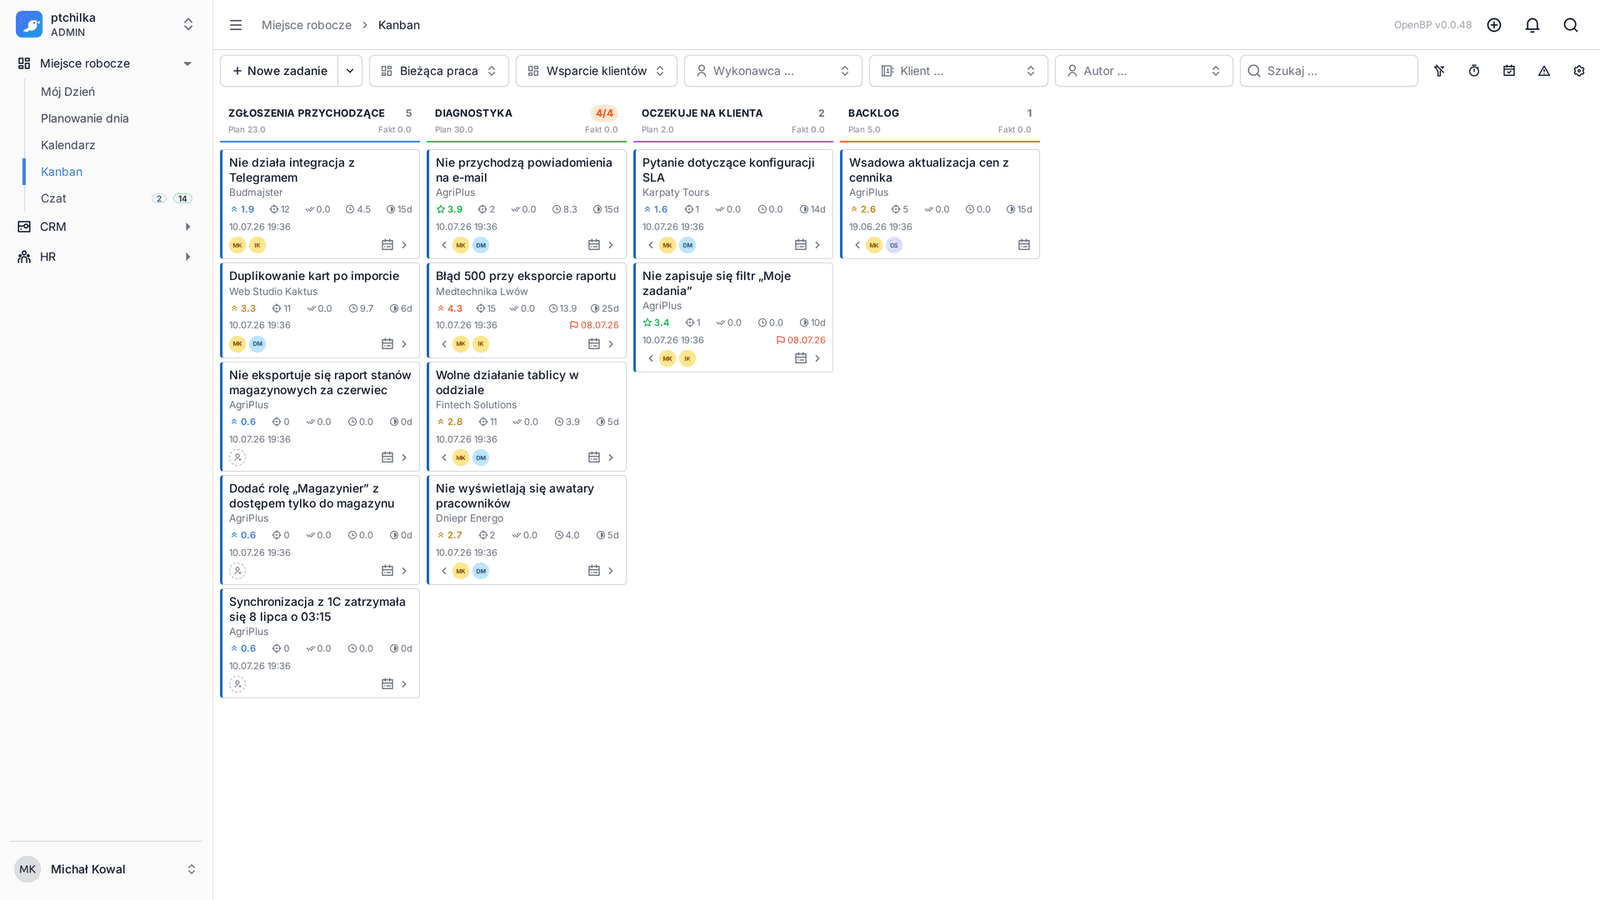Move 'Nie eksportuje się raport stanów' card right
Screen dimensions: 1600x900
[404, 458]
